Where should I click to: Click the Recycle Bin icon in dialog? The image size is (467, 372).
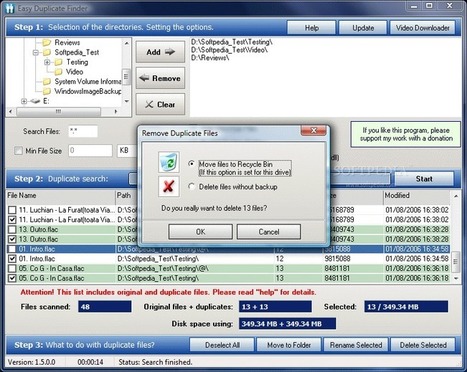click(x=169, y=162)
